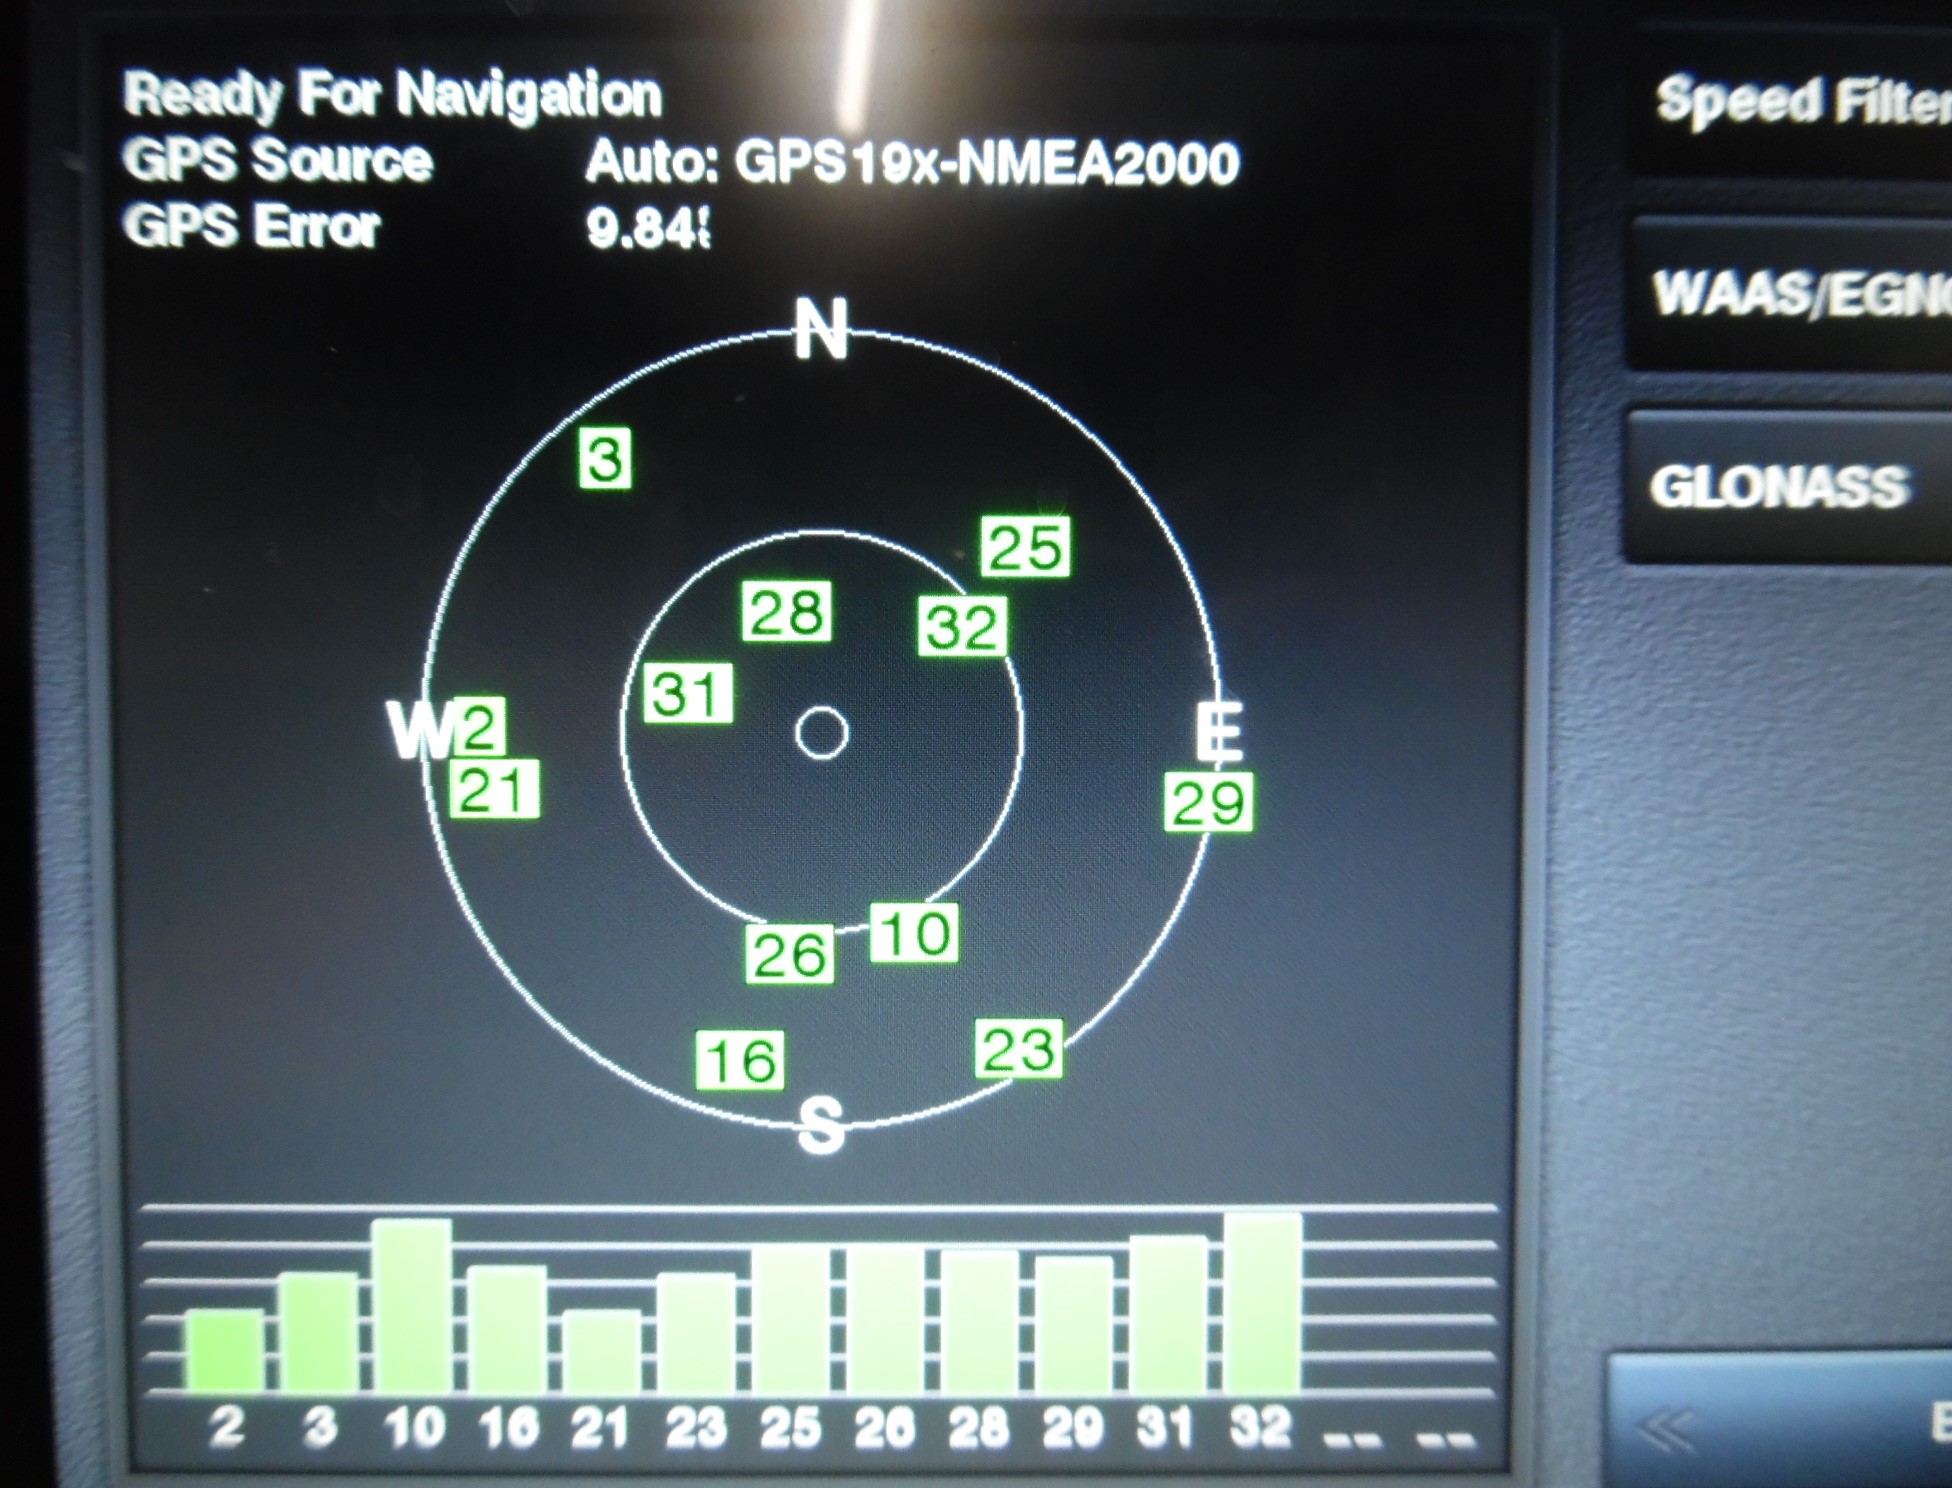Click the GPS Source Auto value
The height and width of the screenshot is (1488, 1952).
(912, 162)
